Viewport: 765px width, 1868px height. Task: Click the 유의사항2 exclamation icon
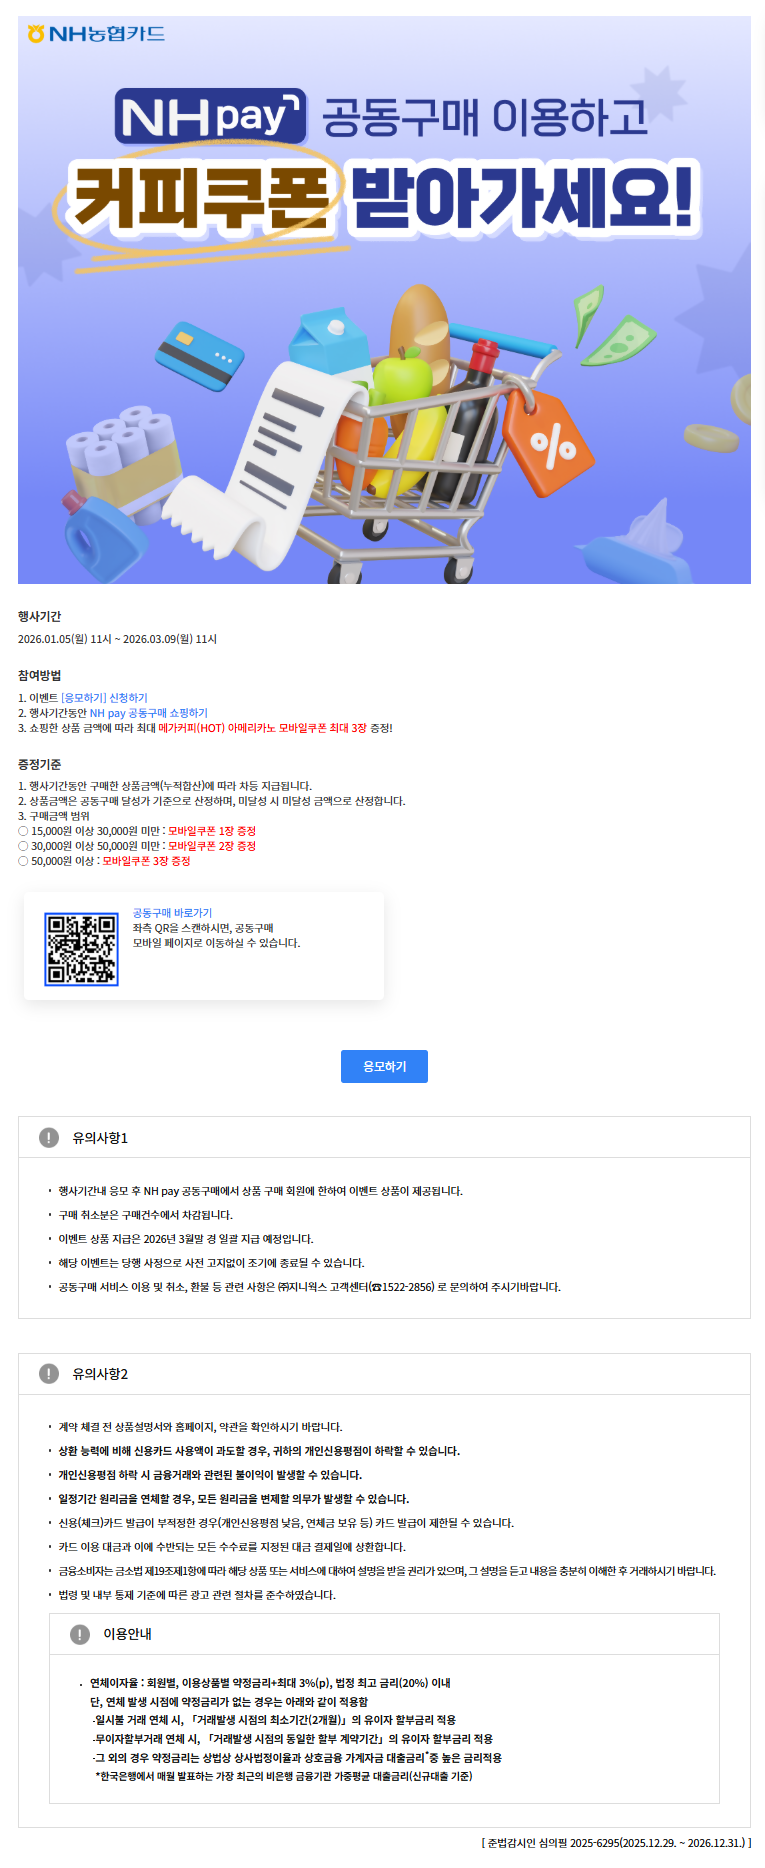(48, 1374)
